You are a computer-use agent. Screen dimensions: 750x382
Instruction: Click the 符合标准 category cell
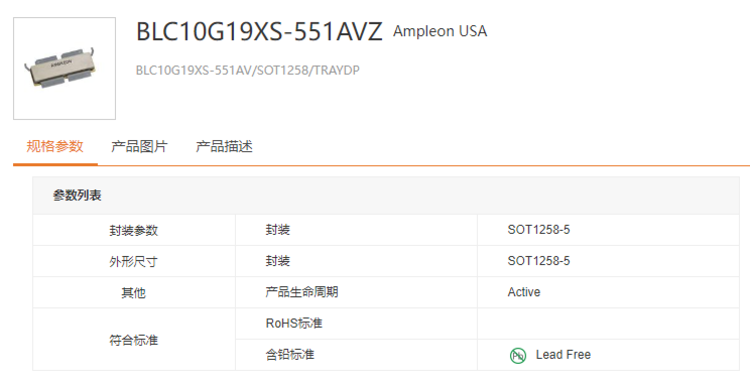133,340
